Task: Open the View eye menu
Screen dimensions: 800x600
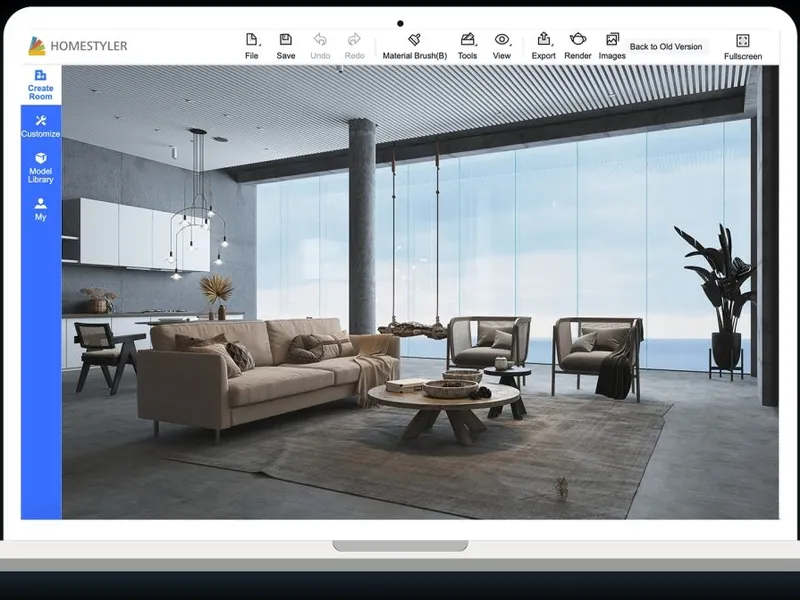Action: (502, 46)
